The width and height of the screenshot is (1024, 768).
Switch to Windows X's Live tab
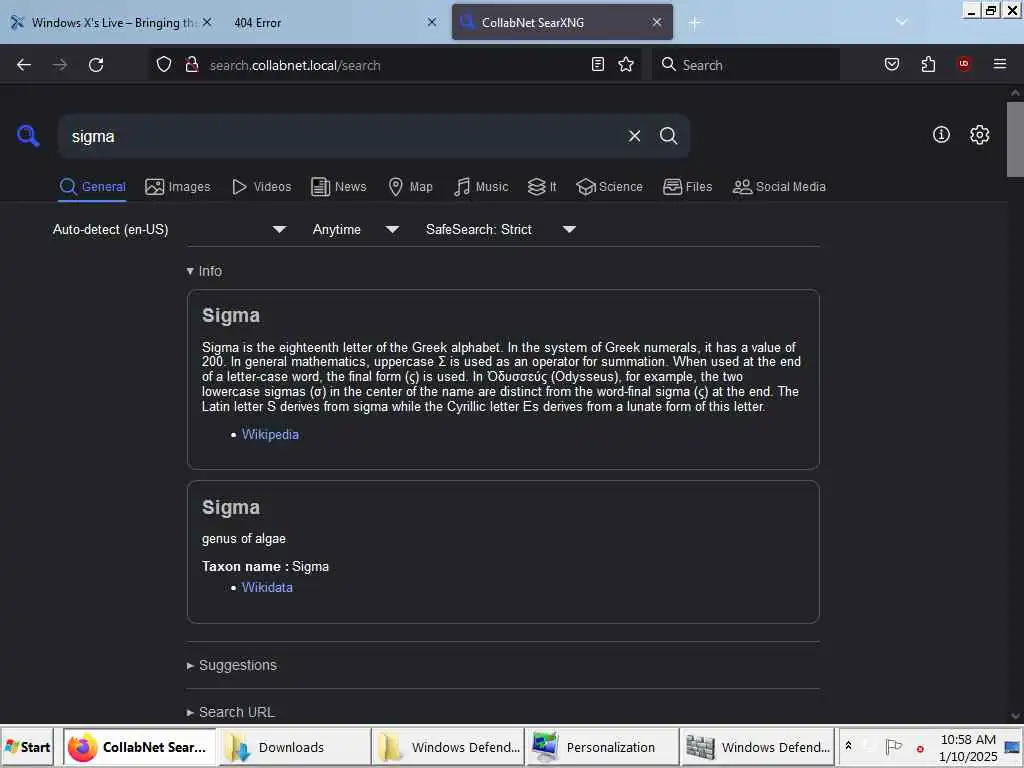[x=111, y=22]
